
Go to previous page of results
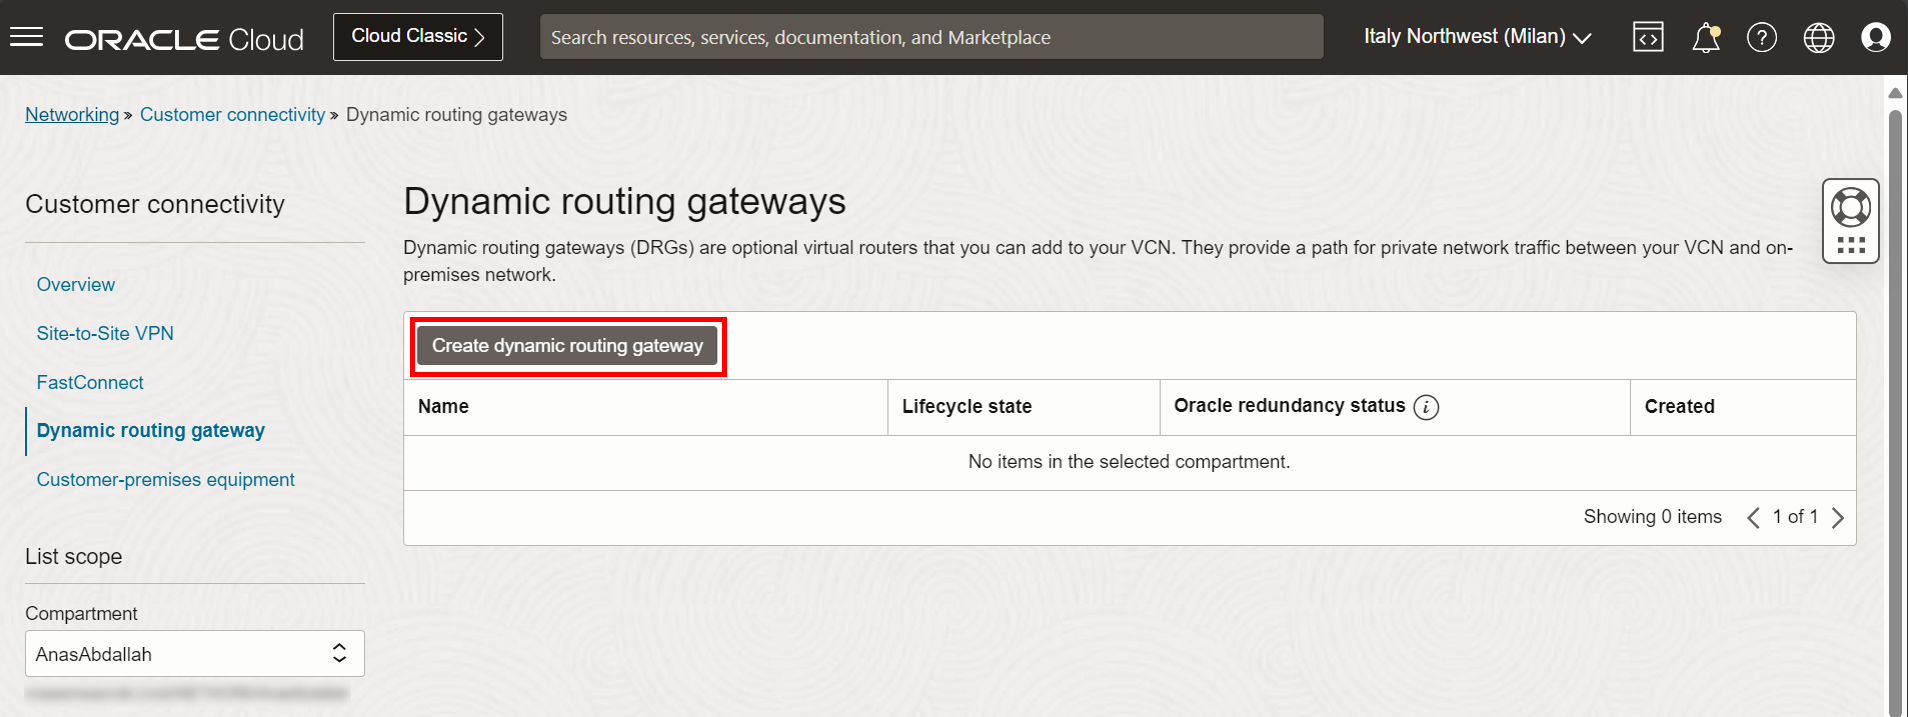click(1753, 517)
